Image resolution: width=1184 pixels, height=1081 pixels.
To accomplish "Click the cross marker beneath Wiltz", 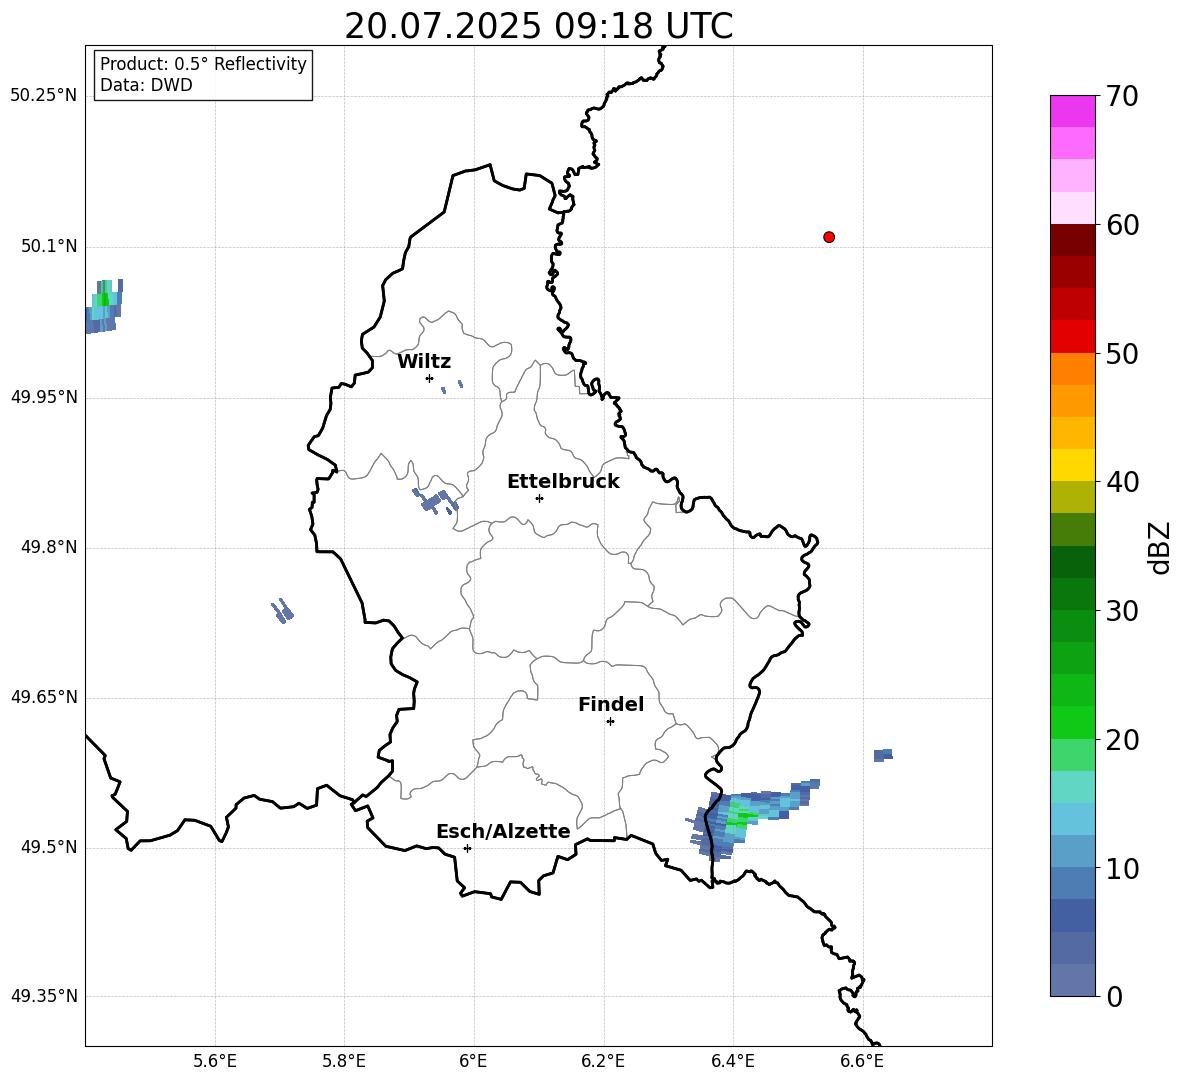I will (x=430, y=378).
